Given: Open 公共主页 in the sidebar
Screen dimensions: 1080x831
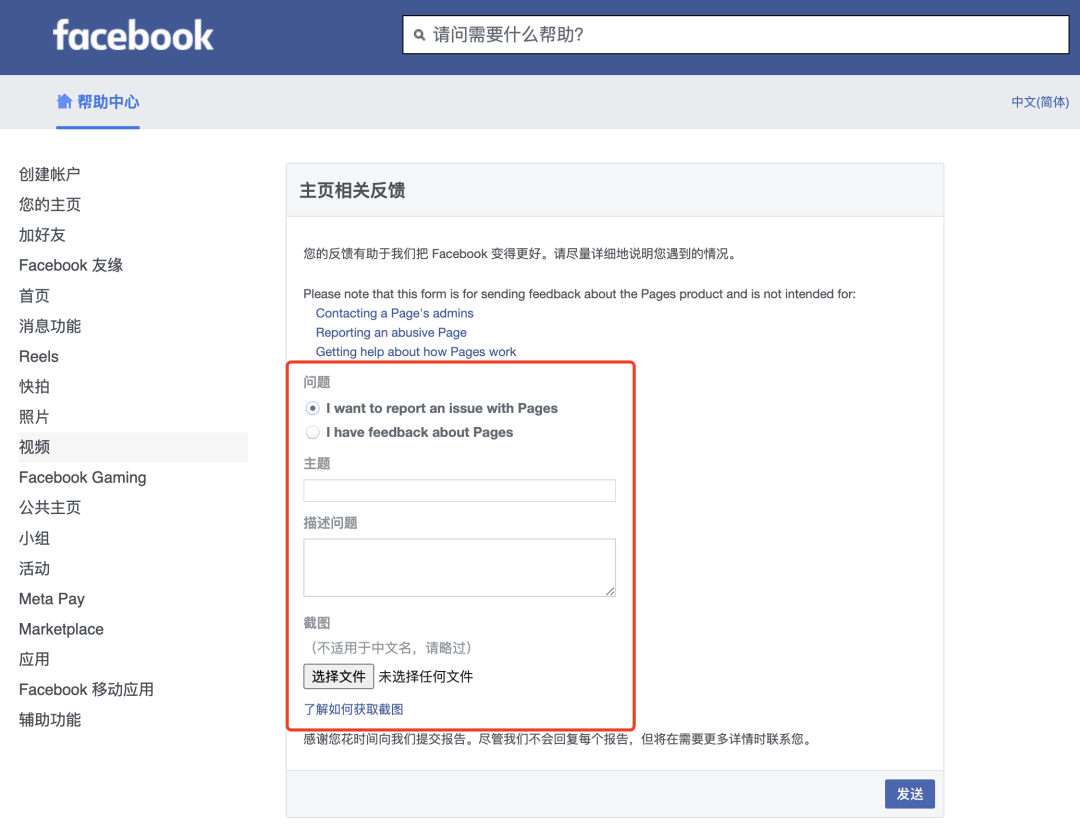Looking at the screenshot, I should [x=50, y=508].
